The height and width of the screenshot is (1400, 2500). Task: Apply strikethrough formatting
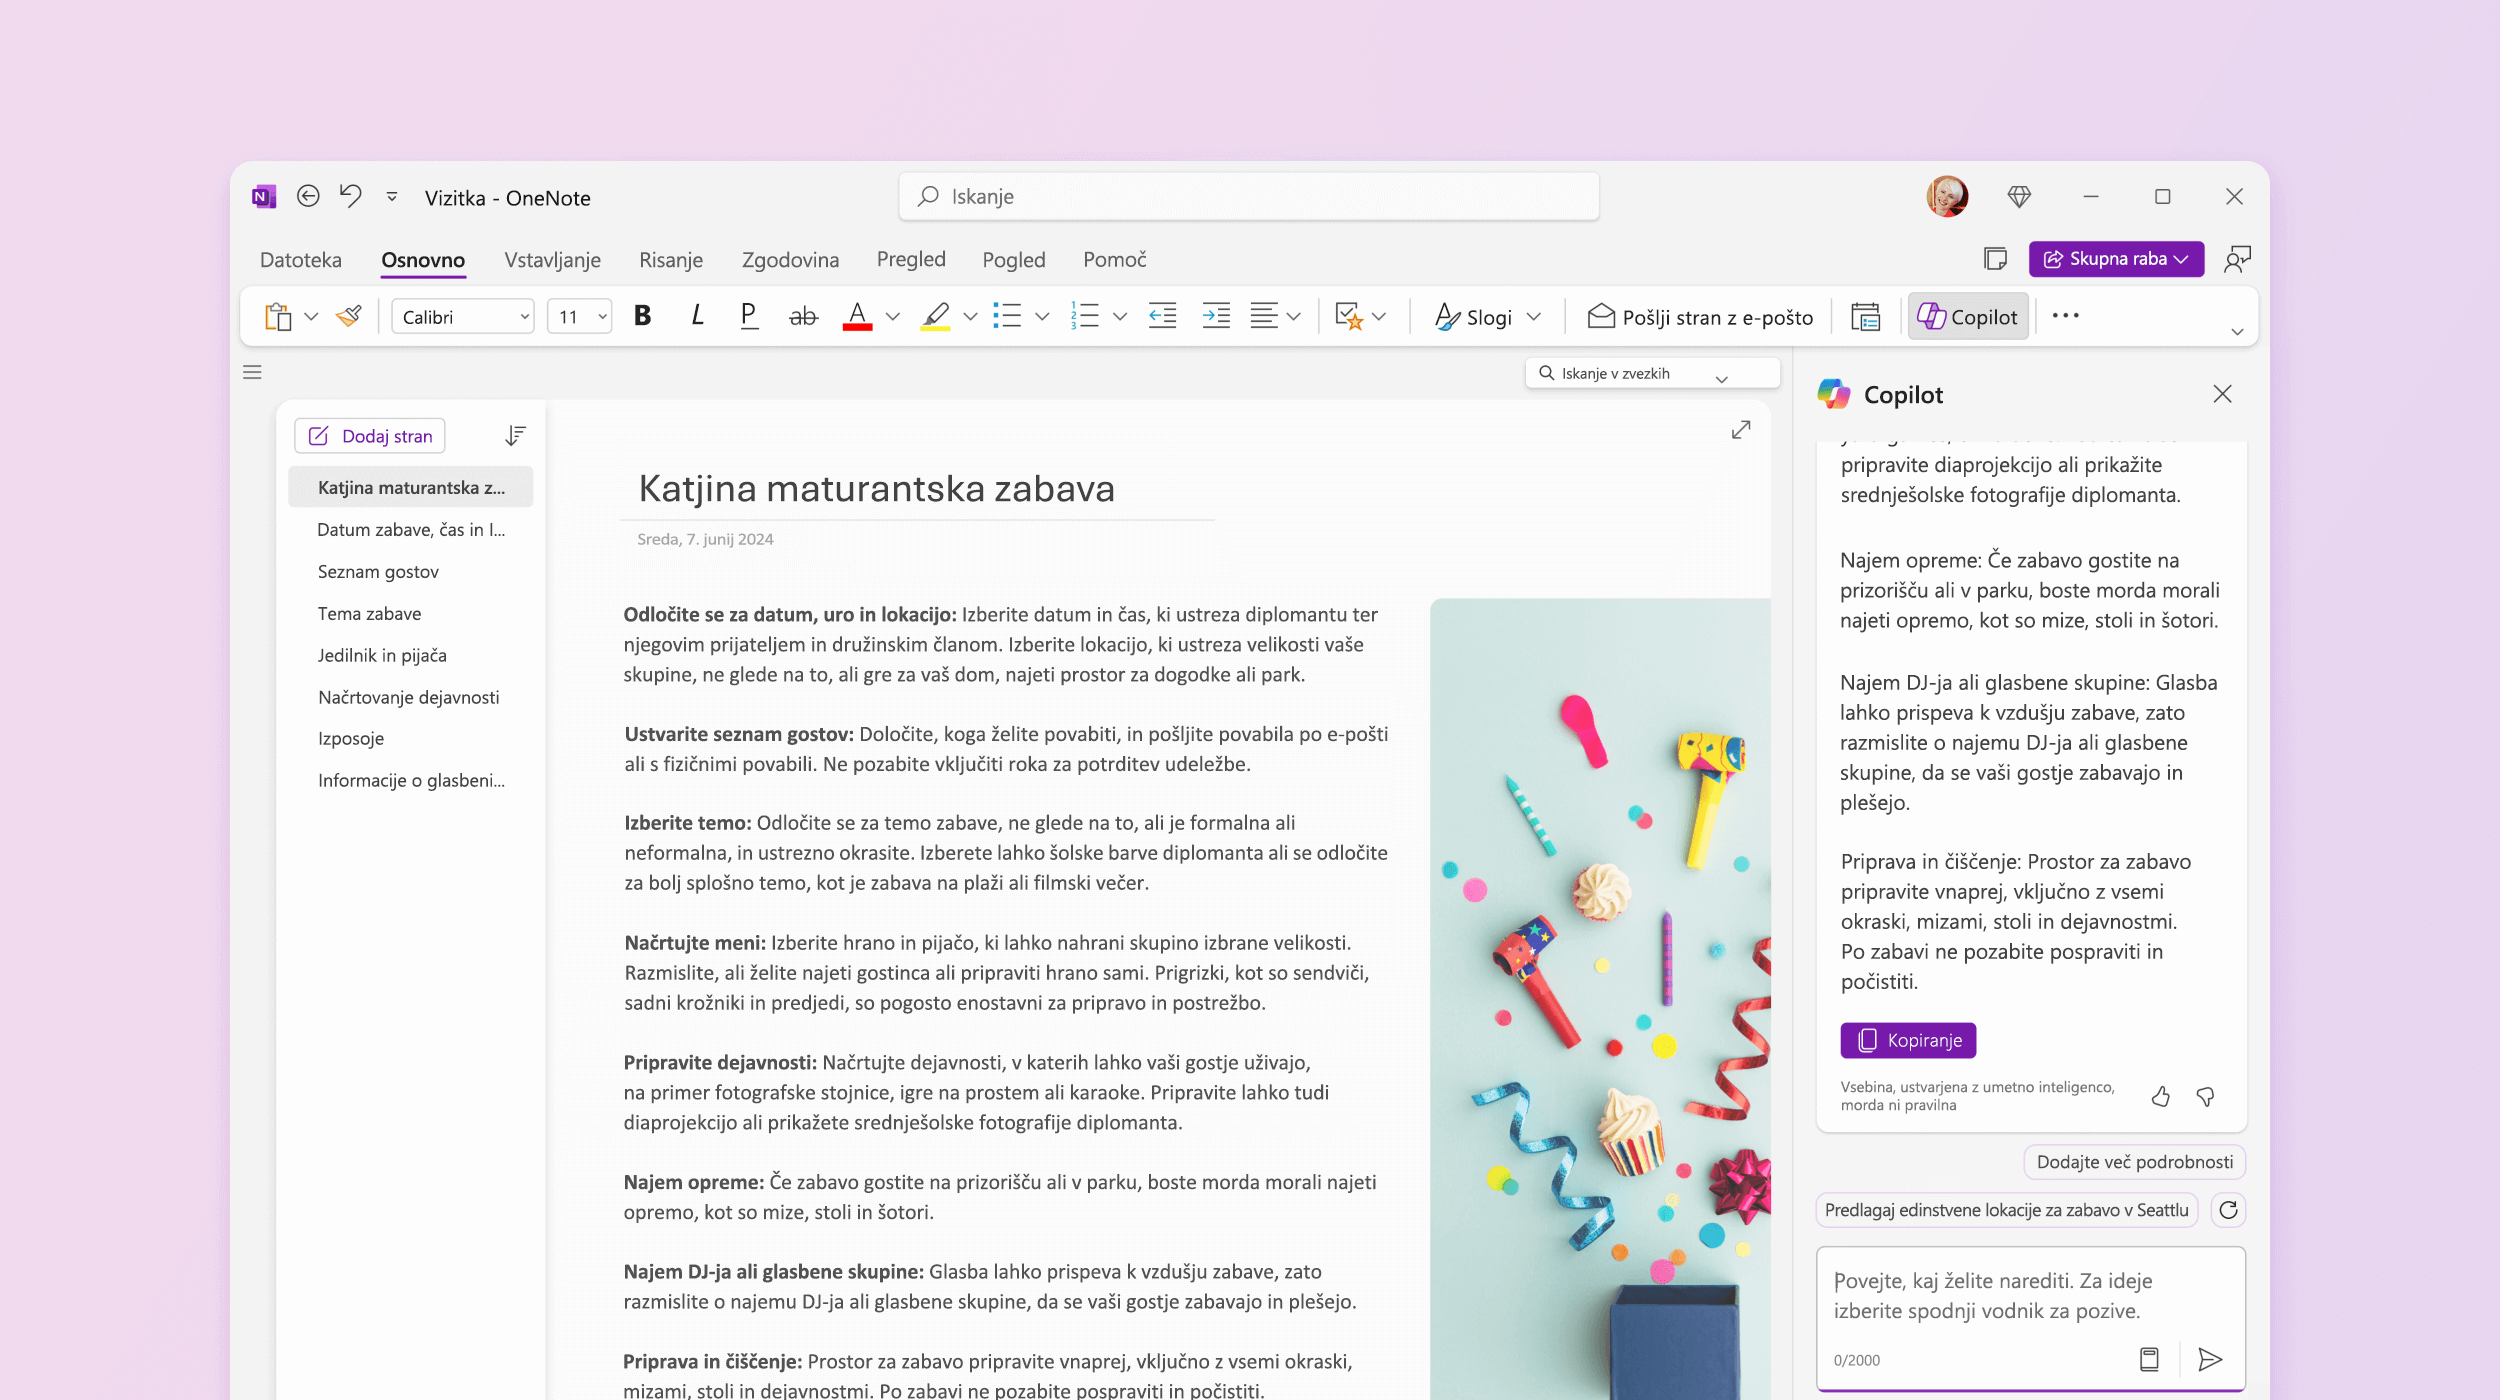803,317
